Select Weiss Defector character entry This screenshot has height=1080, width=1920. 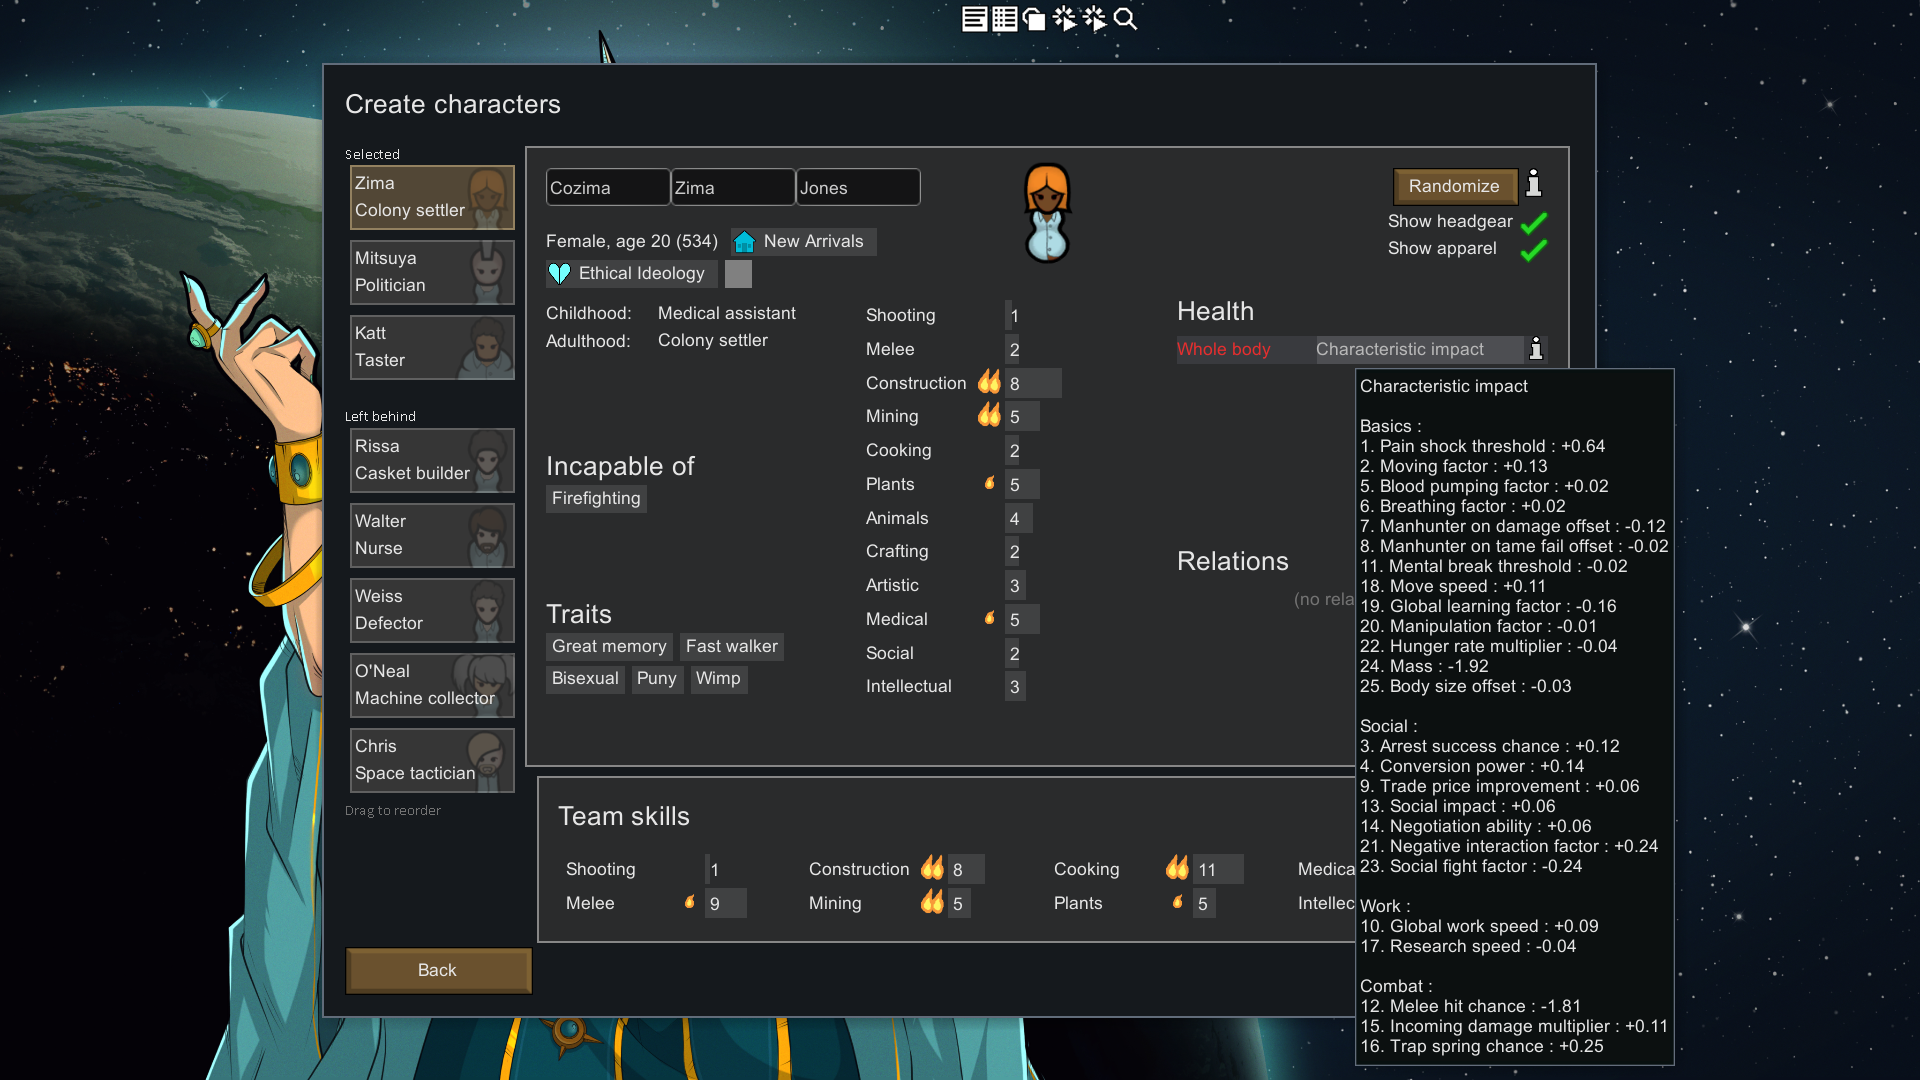[432, 610]
